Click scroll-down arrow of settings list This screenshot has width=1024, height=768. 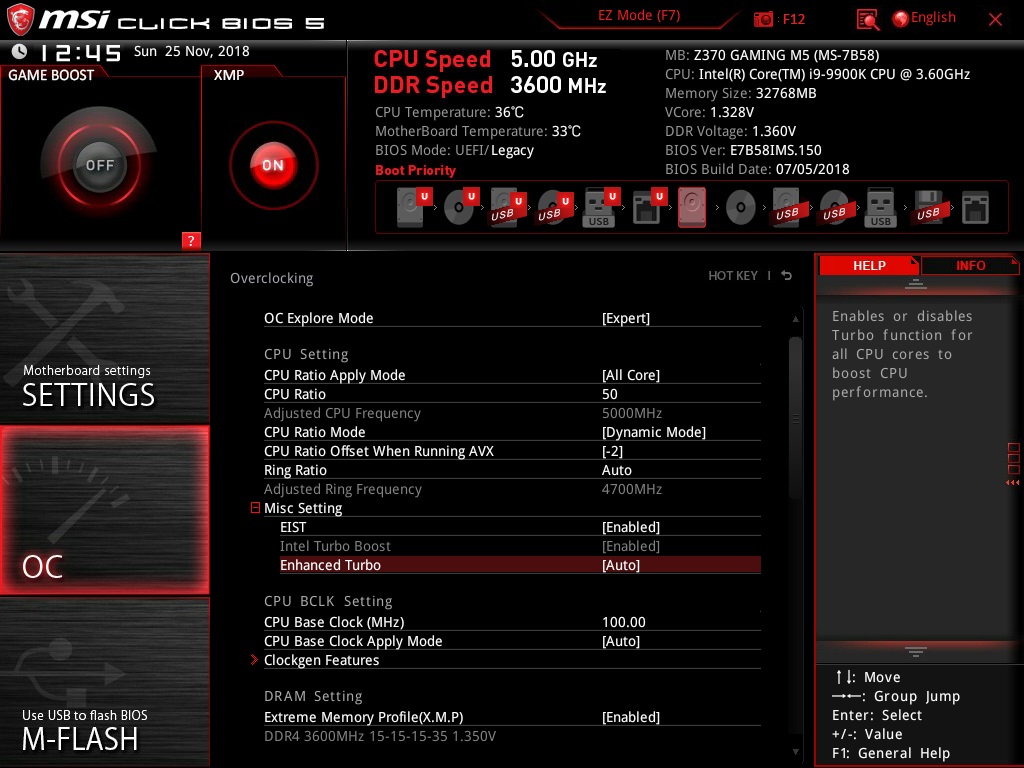[795, 752]
